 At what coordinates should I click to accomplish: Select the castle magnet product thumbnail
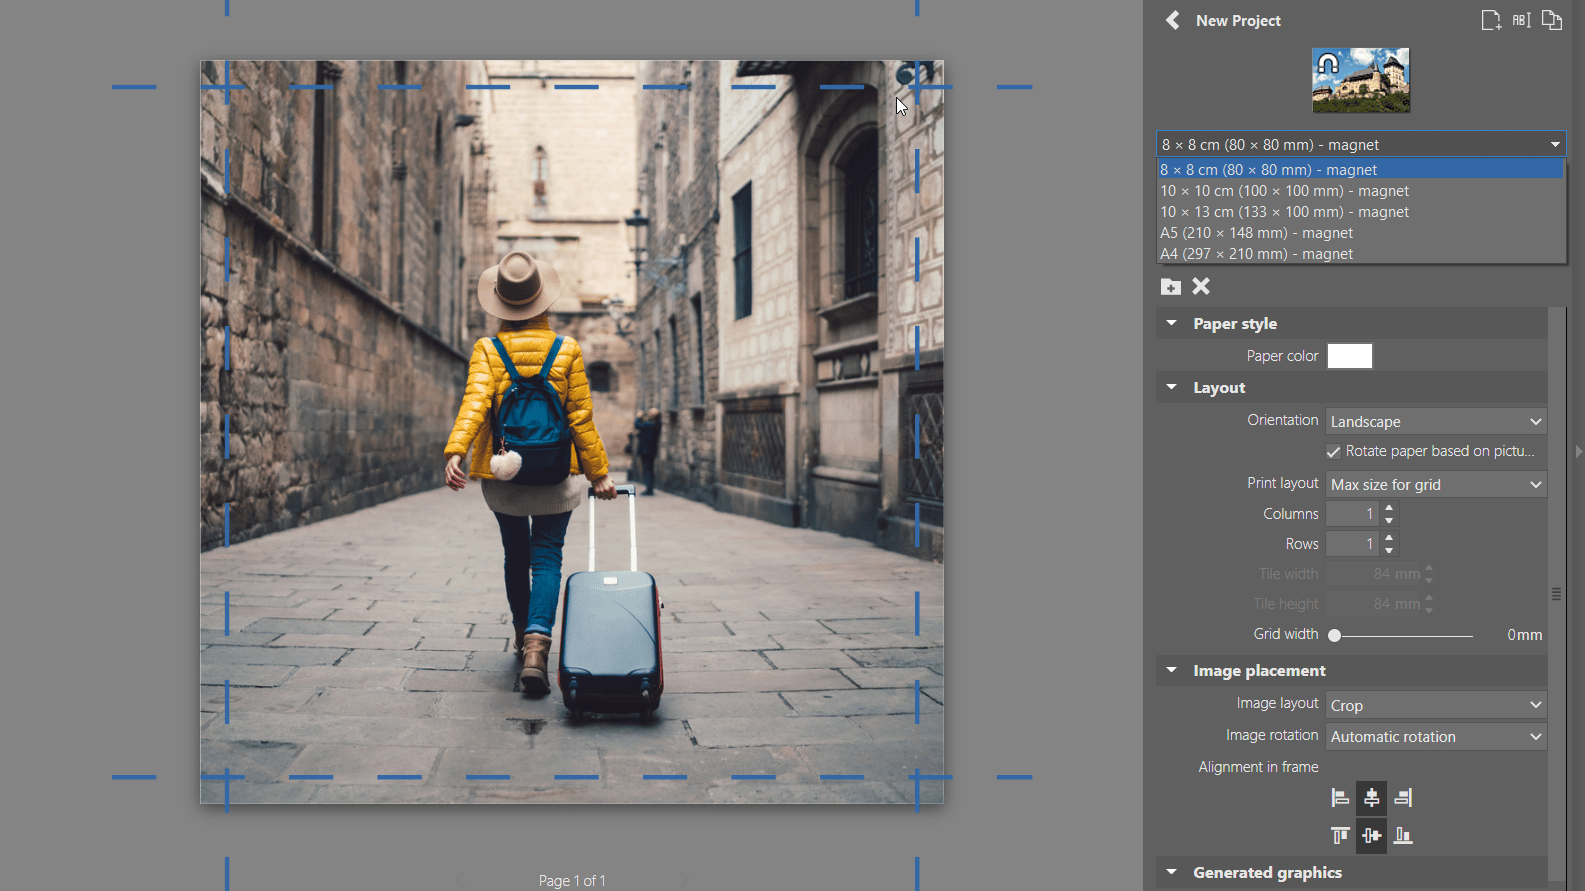point(1360,80)
